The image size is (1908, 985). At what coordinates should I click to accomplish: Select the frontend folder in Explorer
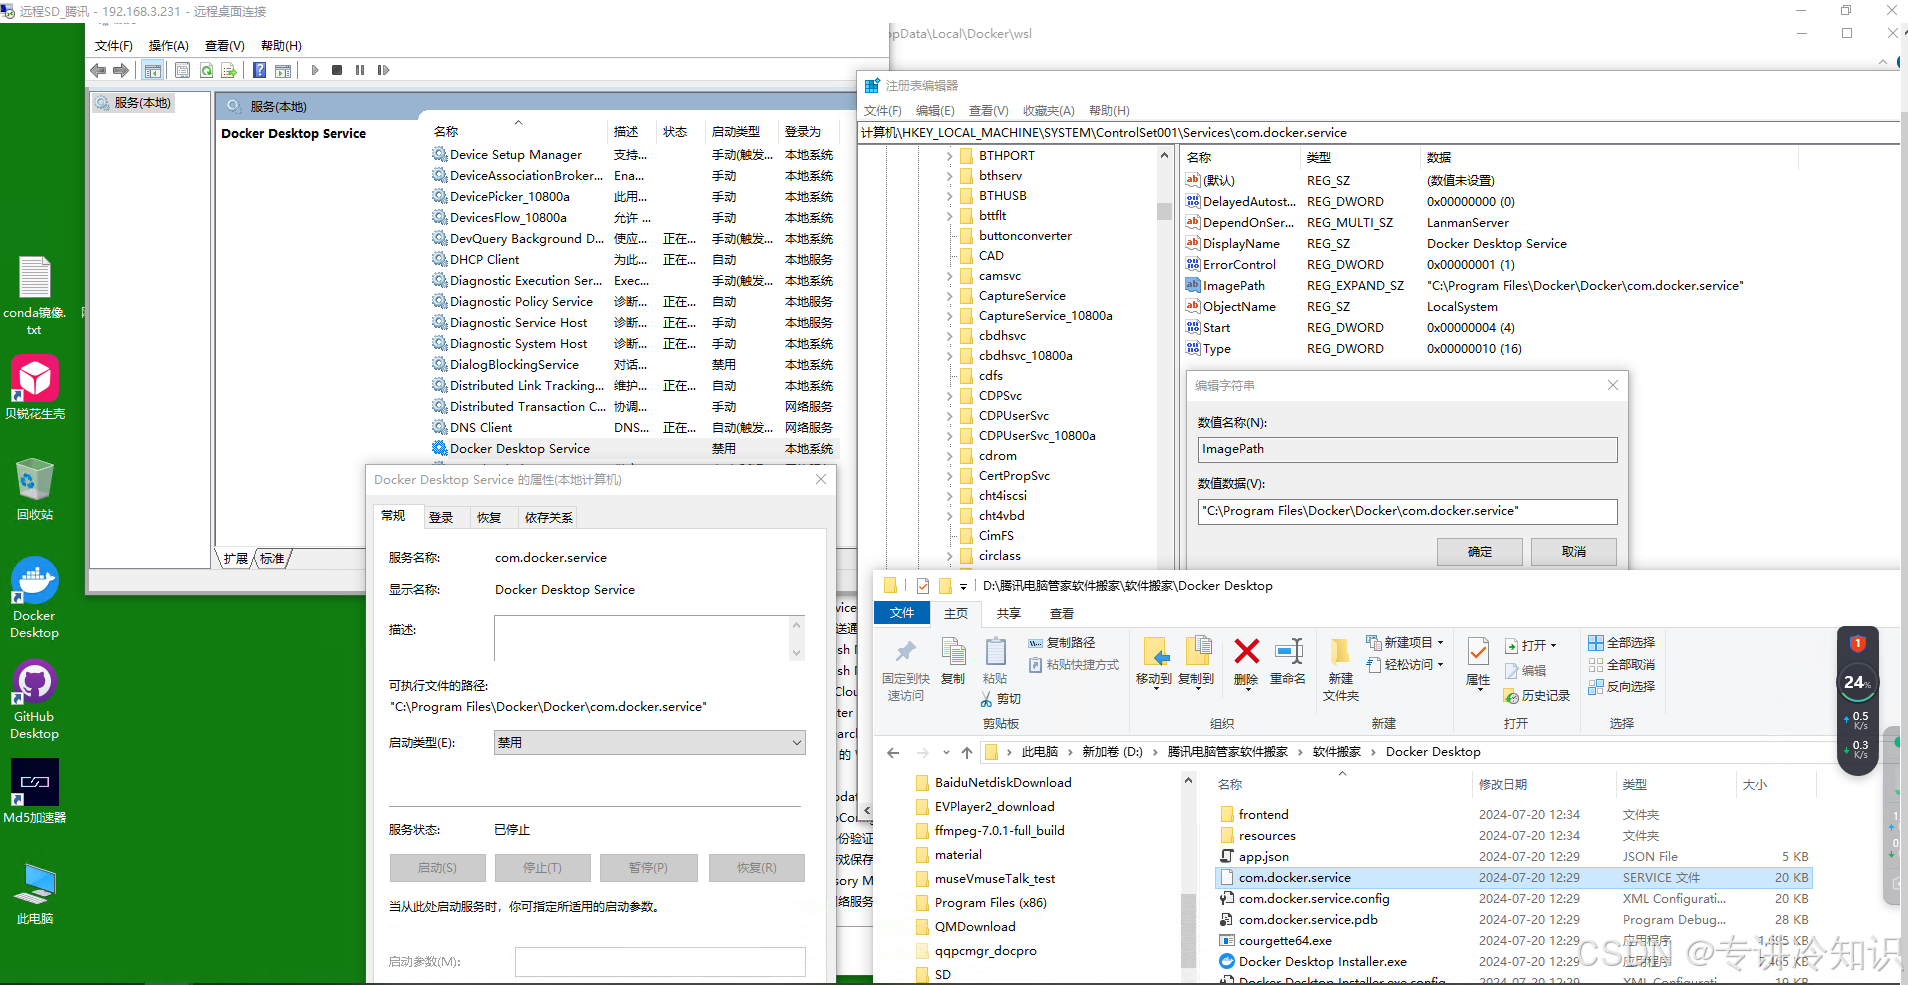[1263, 815]
